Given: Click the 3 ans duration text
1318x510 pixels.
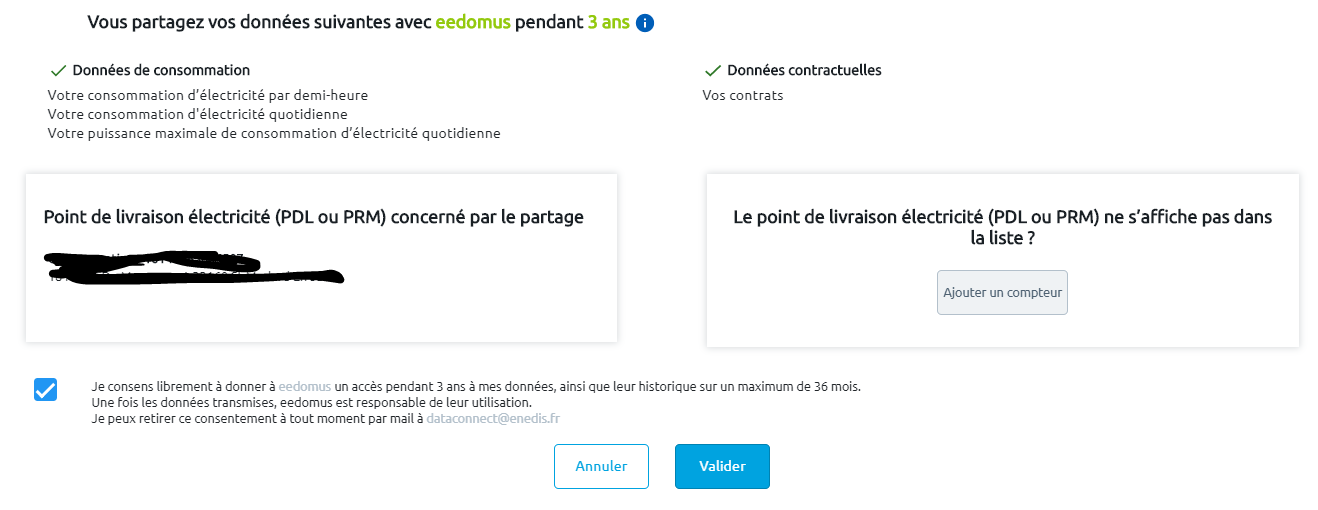Looking at the screenshot, I should click(x=608, y=22).
